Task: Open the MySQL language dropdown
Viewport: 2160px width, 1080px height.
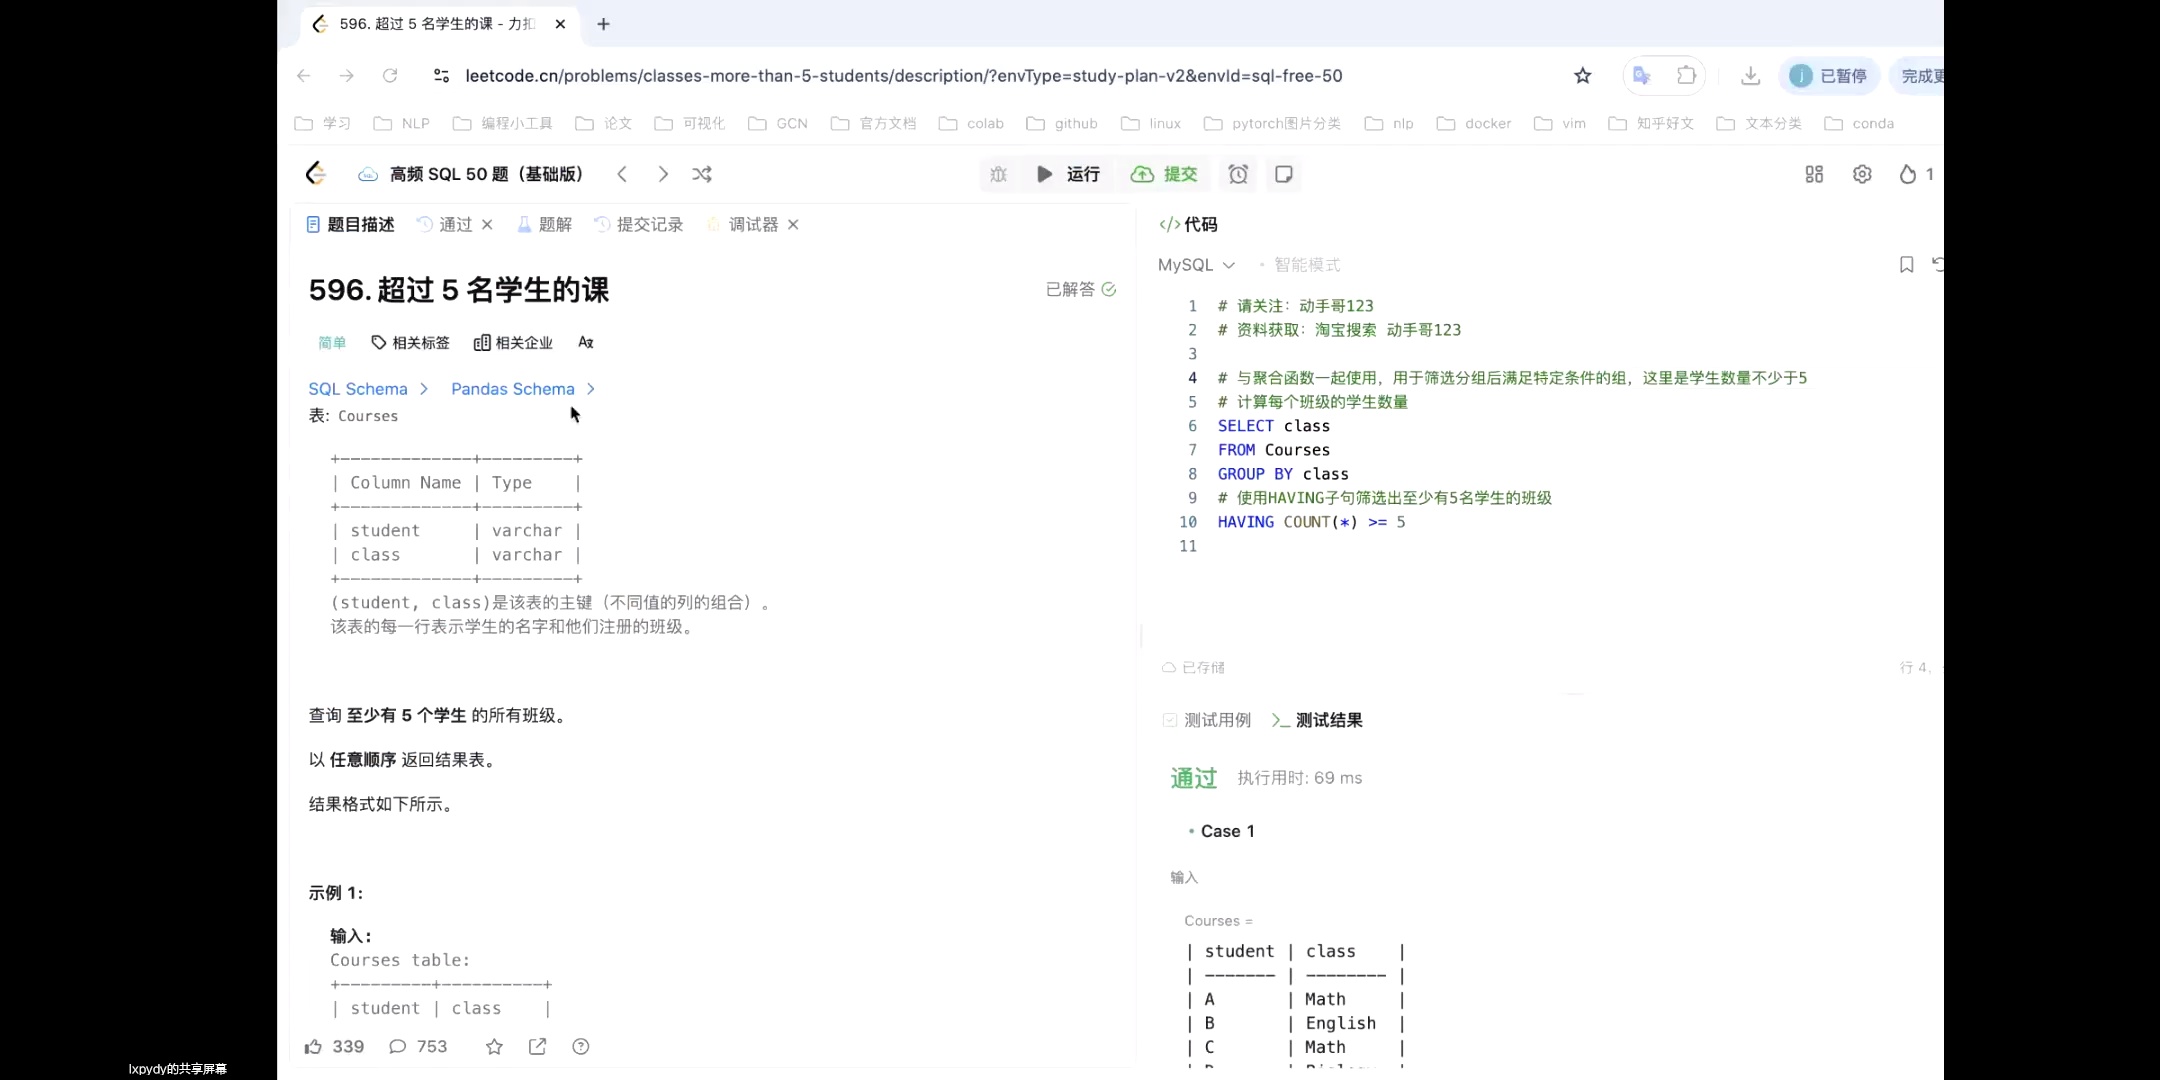Action: (x=1195, y=264)
